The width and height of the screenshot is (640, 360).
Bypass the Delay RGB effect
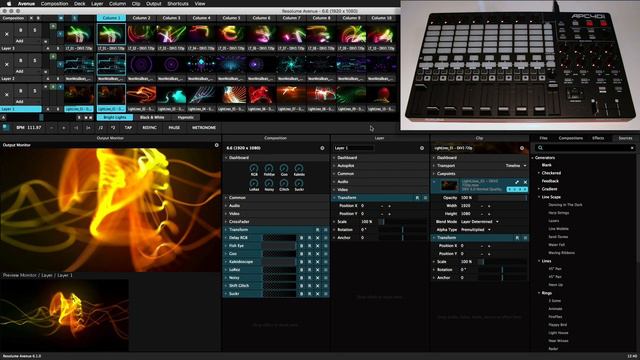coord(302,238)
